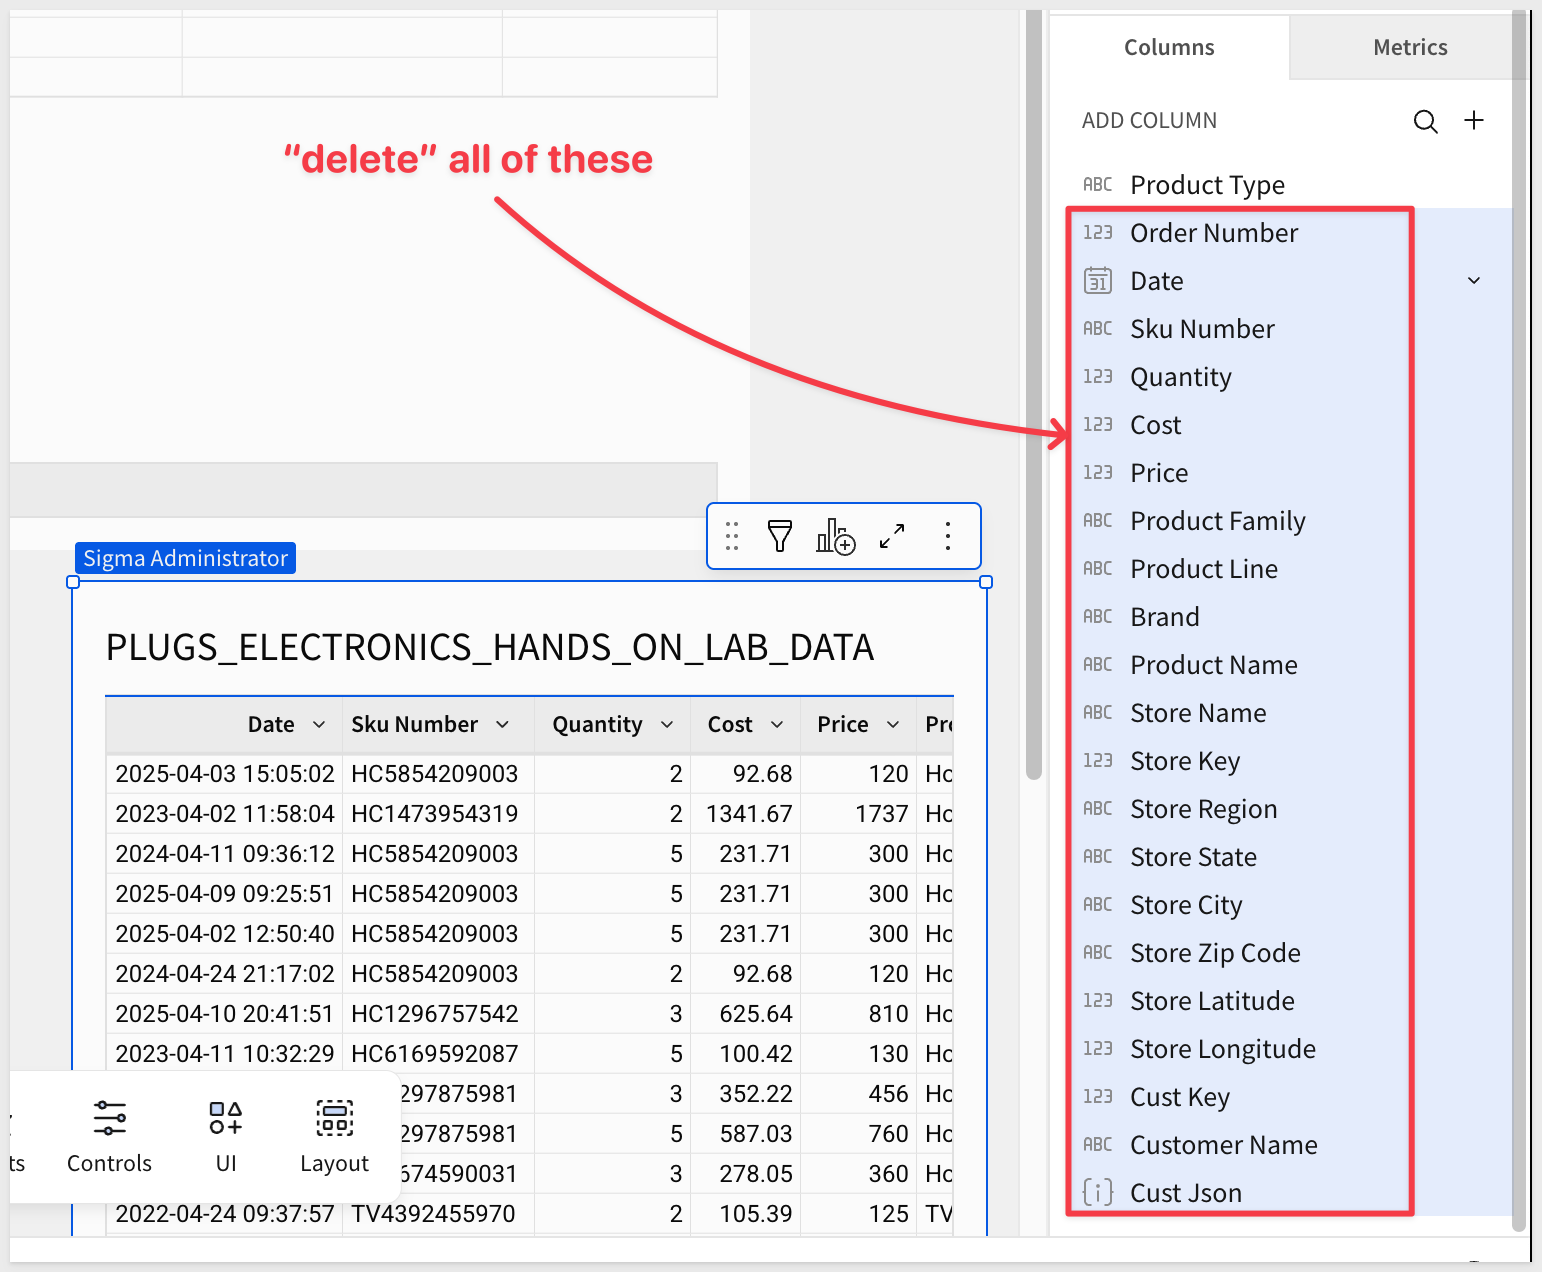Screen dimensions: 1542x1272
Task: Open the UI elements icon
Action: pos(225,1118)
